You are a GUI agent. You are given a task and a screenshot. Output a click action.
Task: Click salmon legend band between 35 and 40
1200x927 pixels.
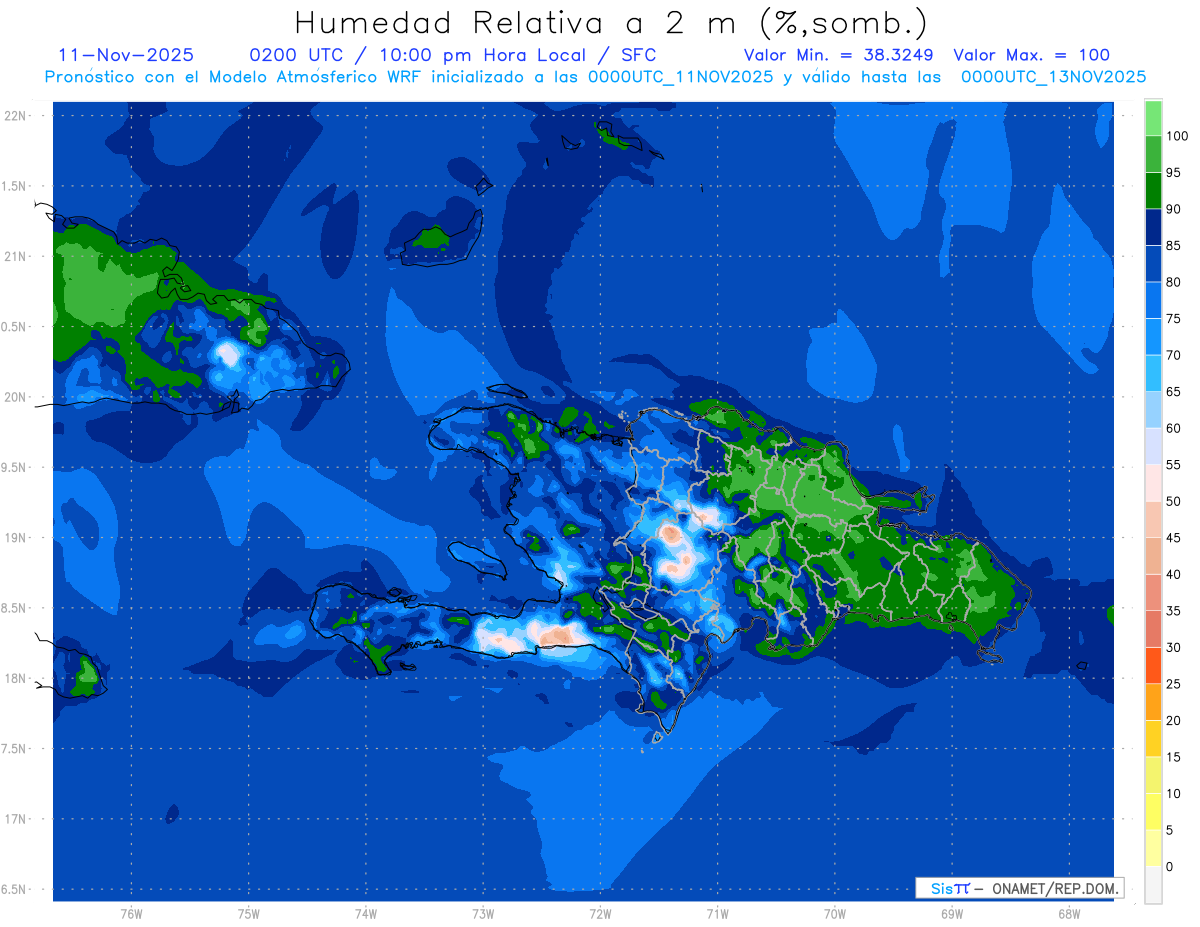click(x=1153, y=593)
